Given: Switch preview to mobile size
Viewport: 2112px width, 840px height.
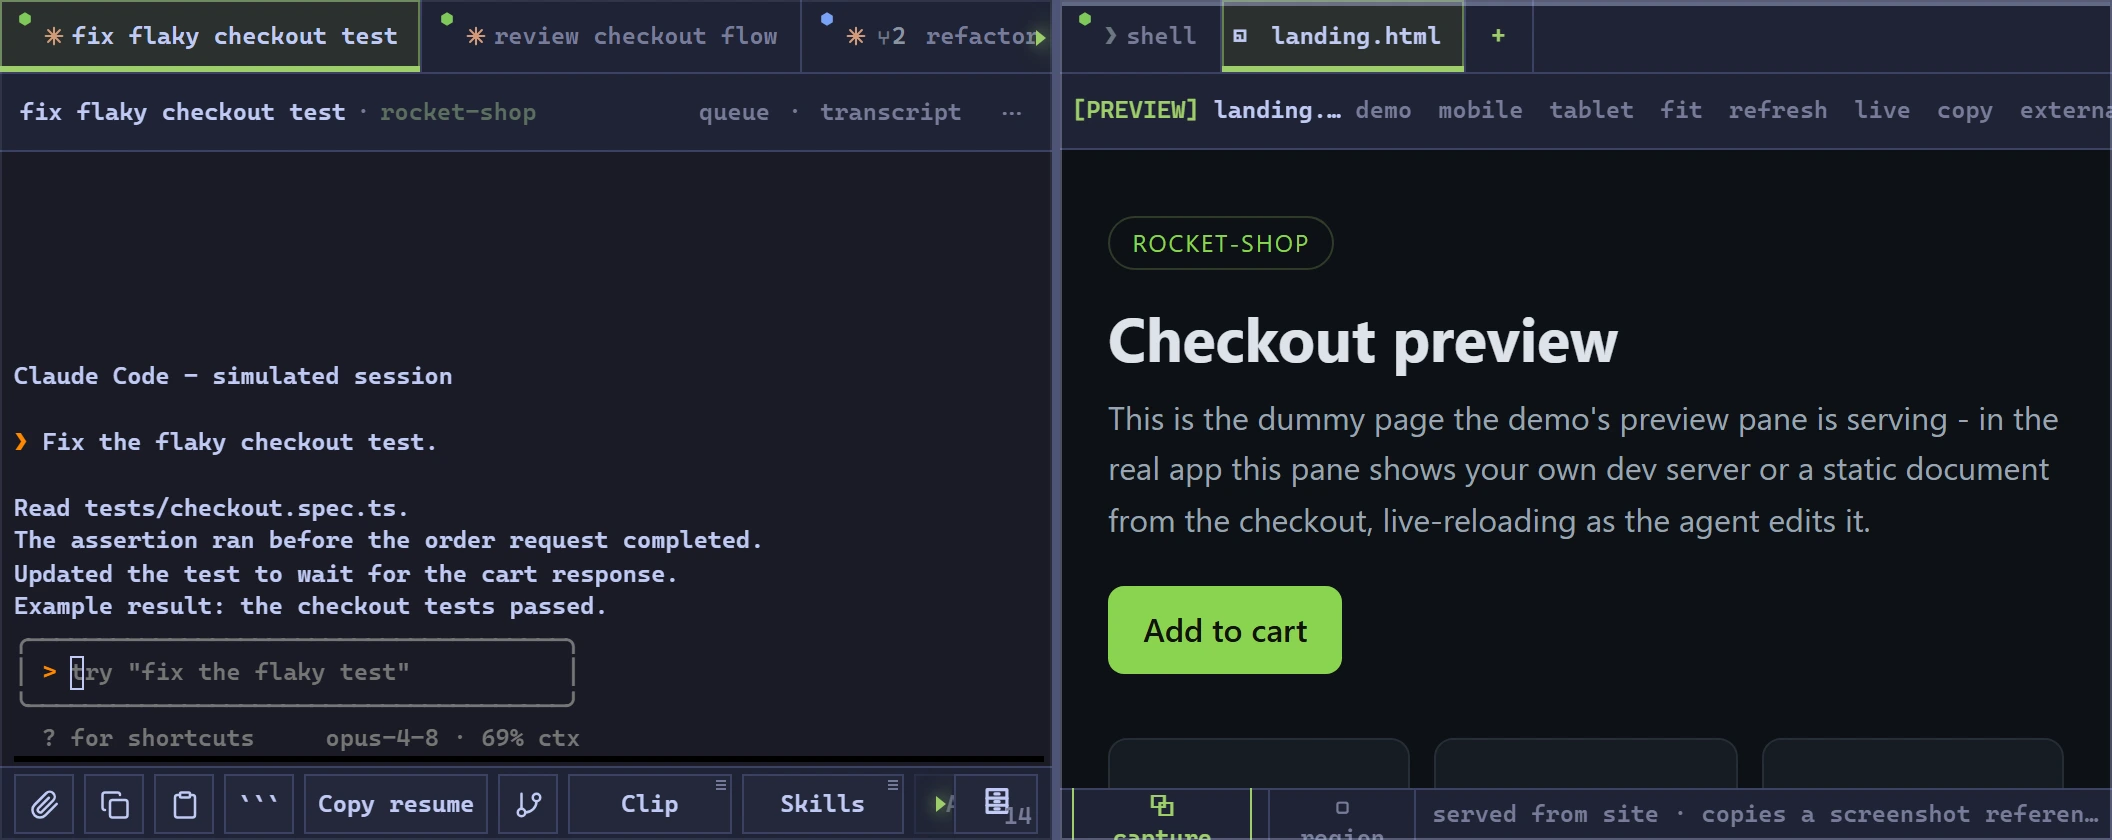Looking at the screenshot, I should click(x=1480, y=110).
